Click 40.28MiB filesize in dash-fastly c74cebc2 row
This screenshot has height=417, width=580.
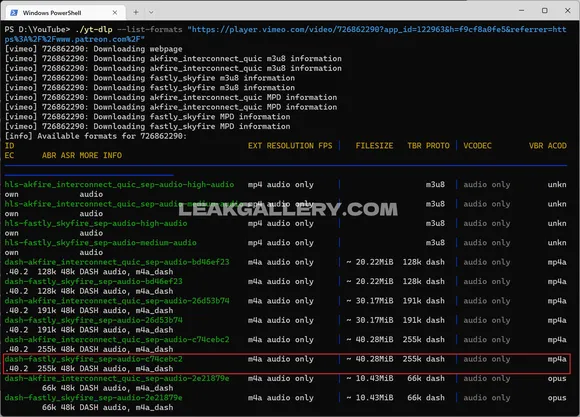tap(374, 359)
